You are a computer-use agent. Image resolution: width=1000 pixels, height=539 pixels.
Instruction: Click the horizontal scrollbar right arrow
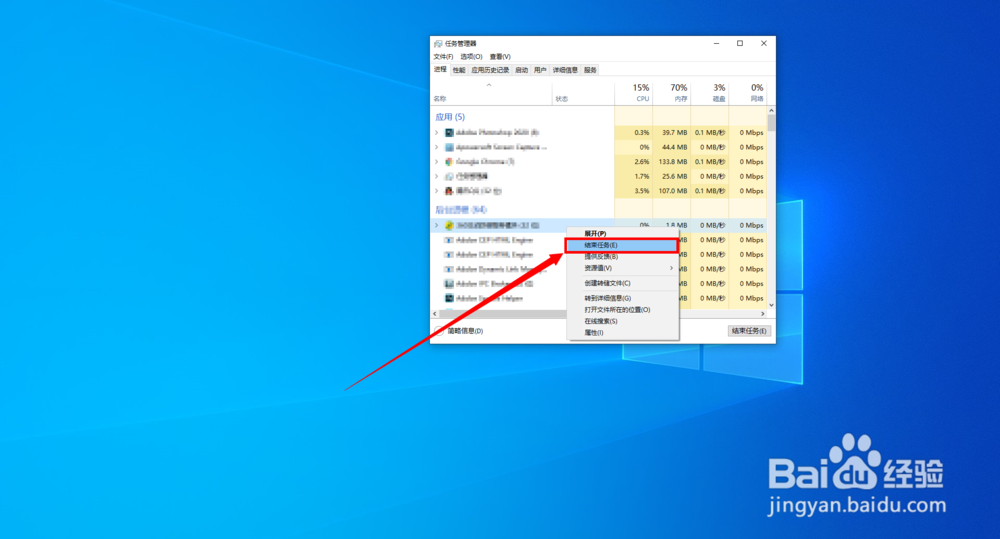[x=763, y=314]
